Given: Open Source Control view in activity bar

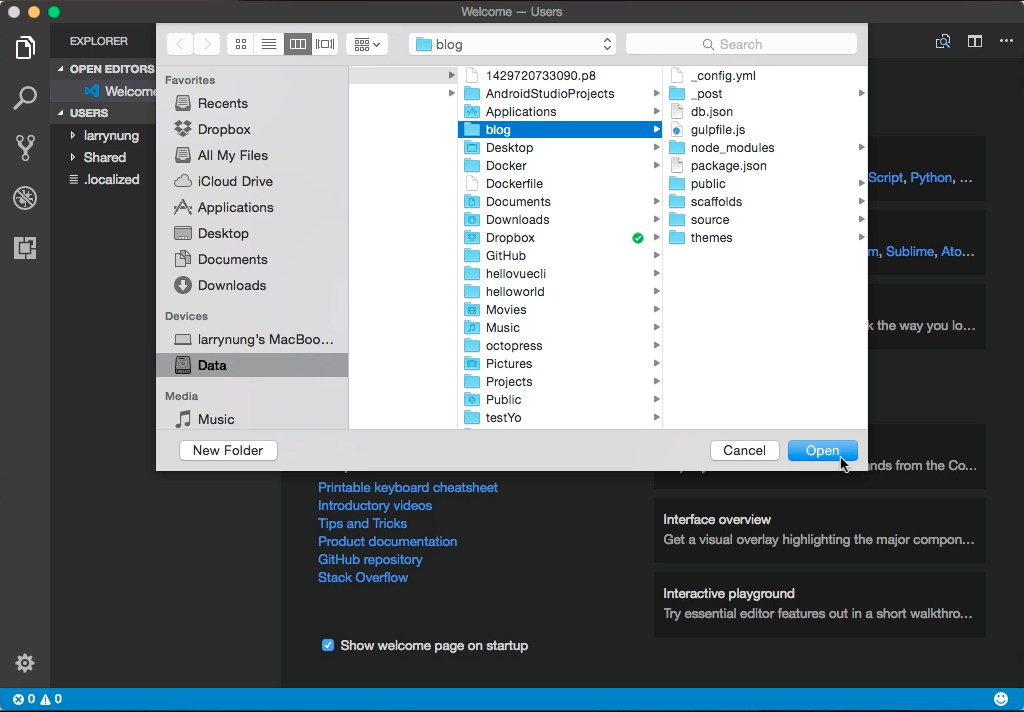Looking at the screenshot, I should tap(25, 148).
